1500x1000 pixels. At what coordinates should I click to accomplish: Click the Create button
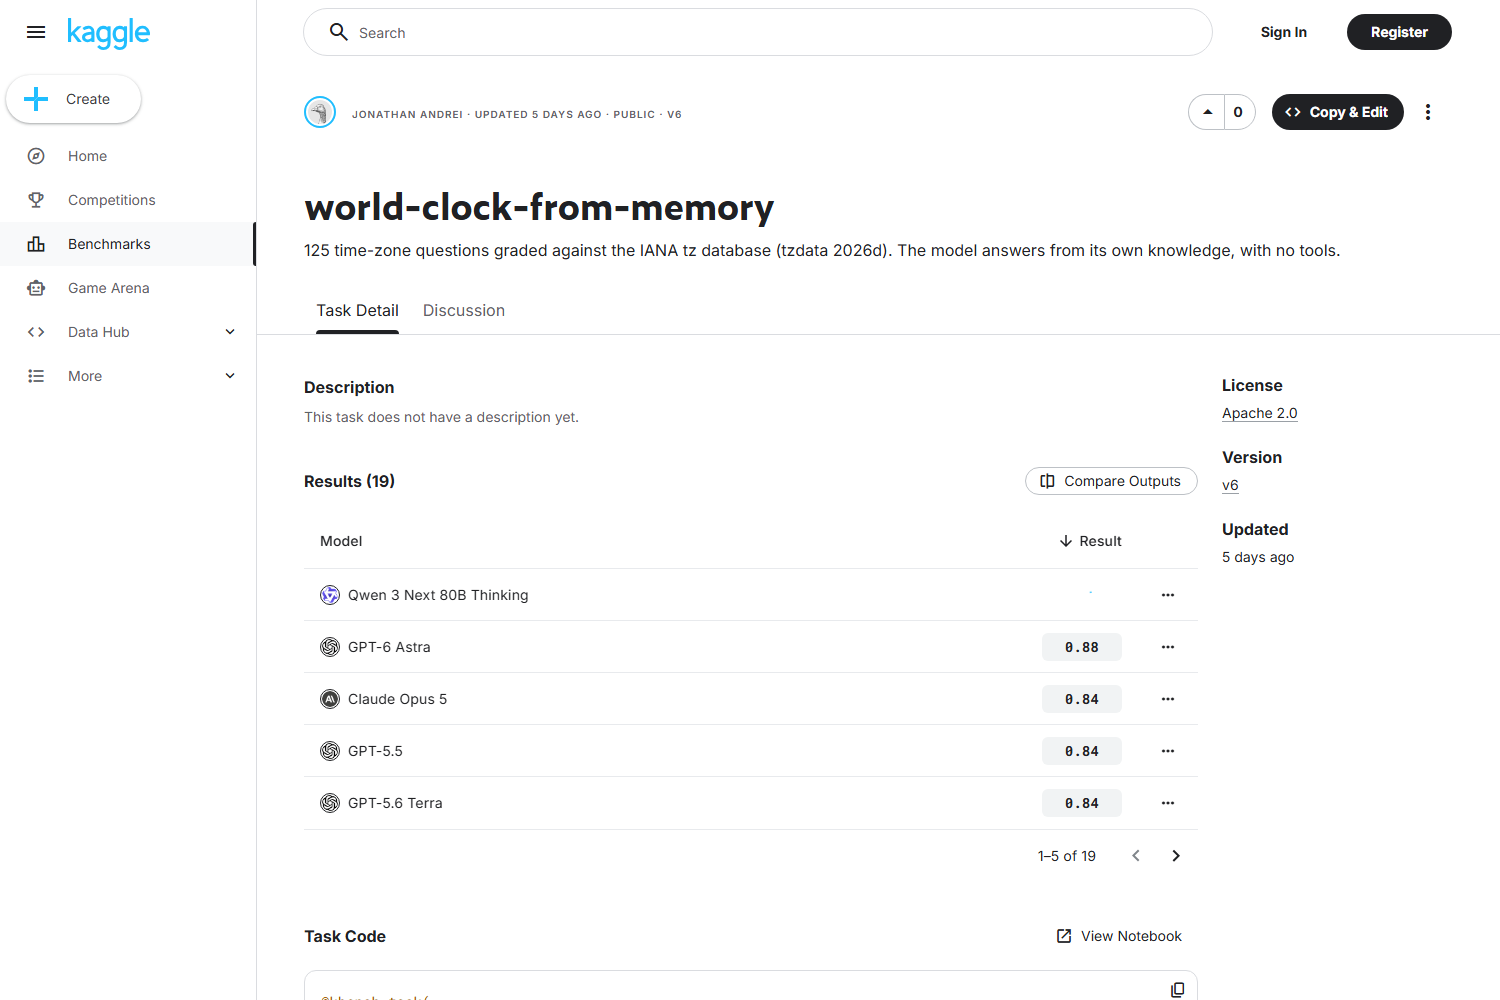pyautogui.click(x=74, y=99)
